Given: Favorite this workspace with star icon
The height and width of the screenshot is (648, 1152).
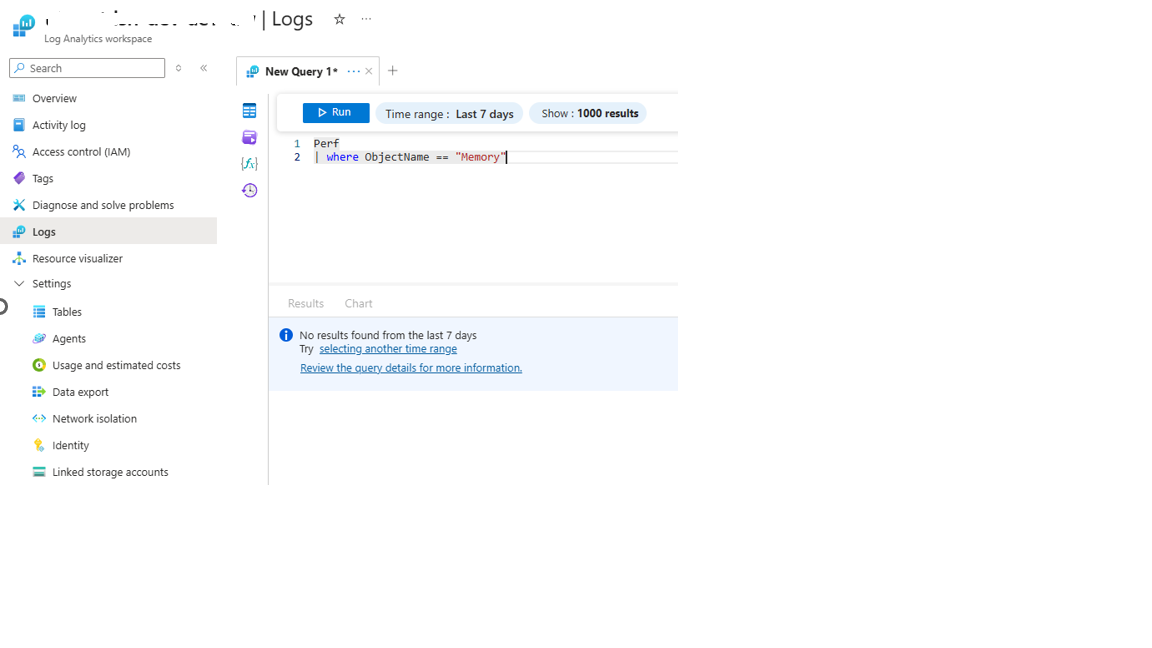Looking at the screenshot, I should 339,19.
